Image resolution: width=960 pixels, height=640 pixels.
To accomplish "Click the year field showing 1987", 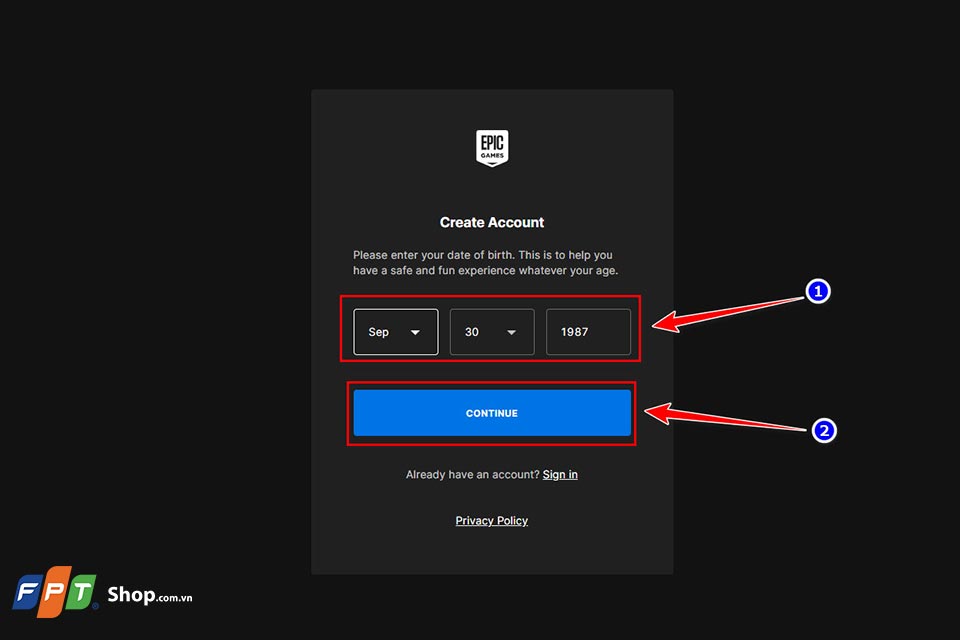I will point(588,332).
